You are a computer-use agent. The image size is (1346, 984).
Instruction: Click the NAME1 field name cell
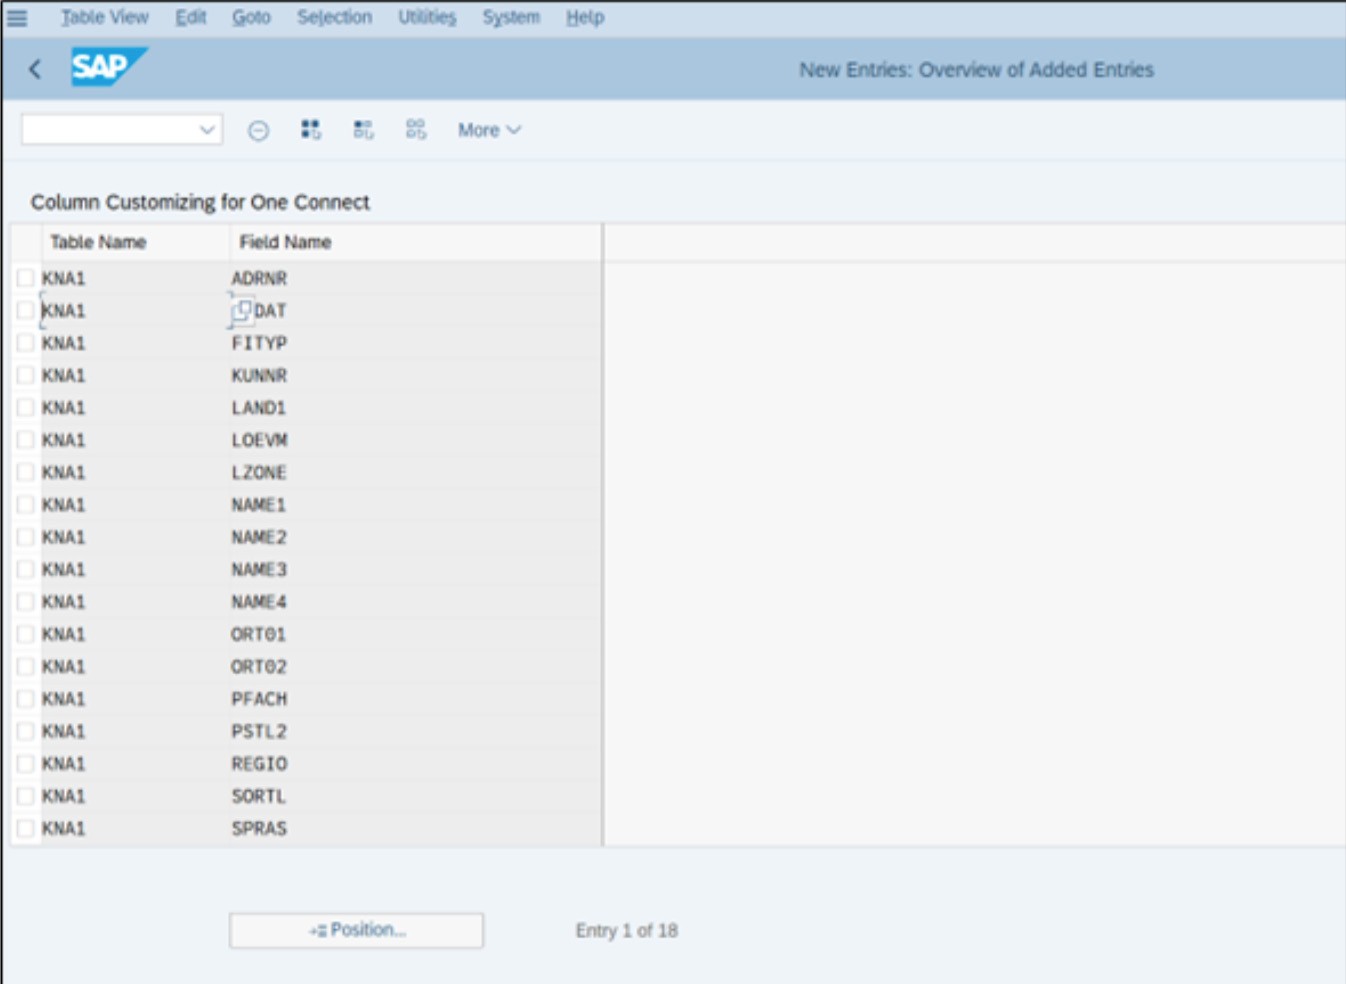[x=259, y=505]
